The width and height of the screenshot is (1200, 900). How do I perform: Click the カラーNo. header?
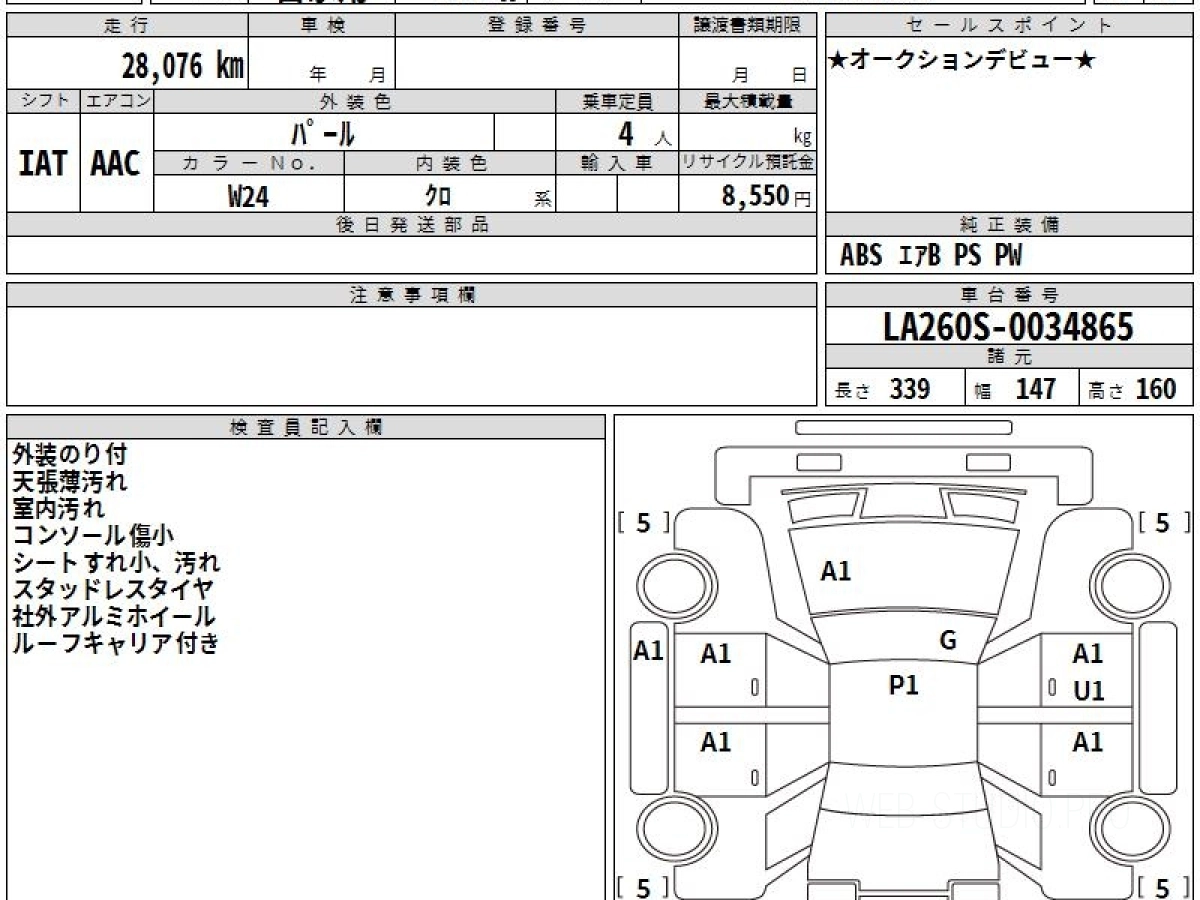point(249,163)
